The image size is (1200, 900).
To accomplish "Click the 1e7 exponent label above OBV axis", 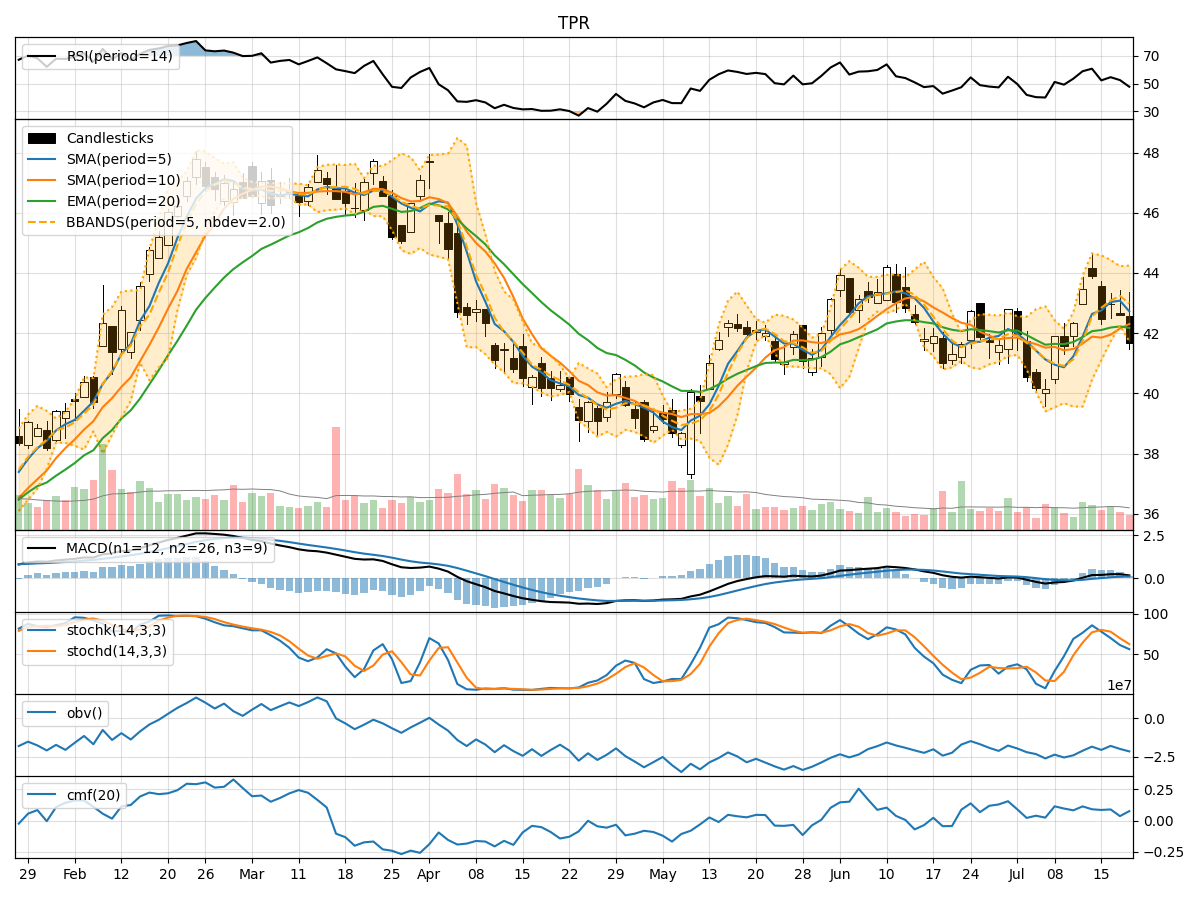I will 1121,685.
